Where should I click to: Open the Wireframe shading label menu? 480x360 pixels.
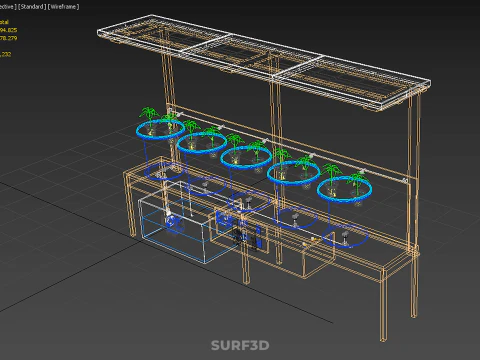[63, 7]
